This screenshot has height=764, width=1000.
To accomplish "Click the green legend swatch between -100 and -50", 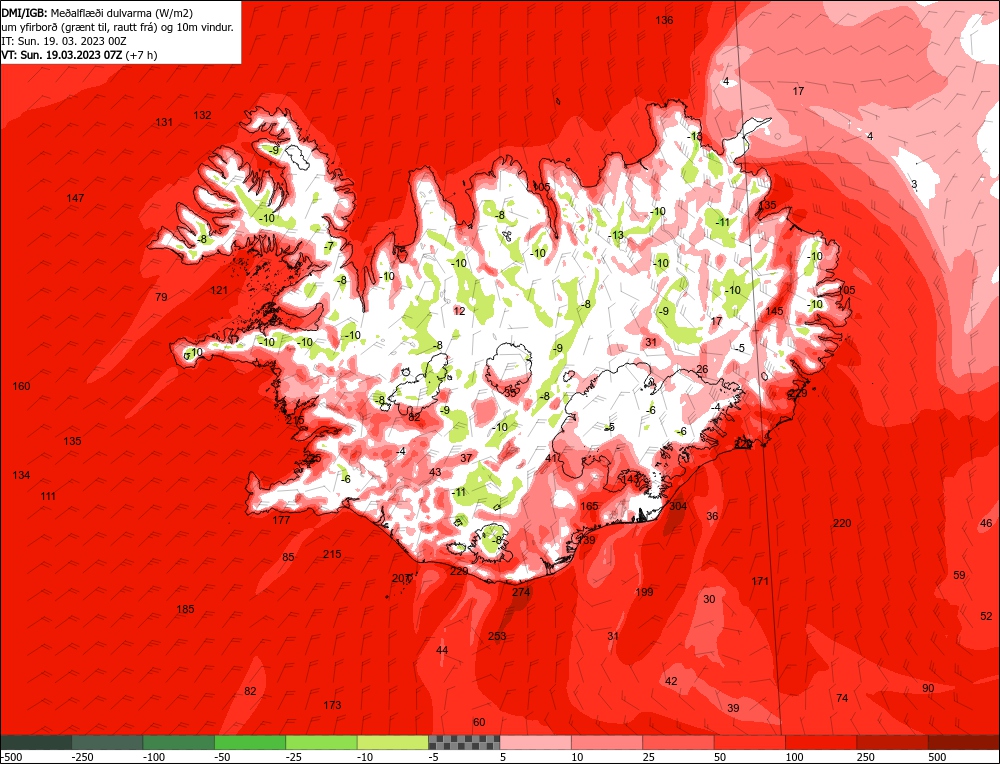I will point(179,742).
